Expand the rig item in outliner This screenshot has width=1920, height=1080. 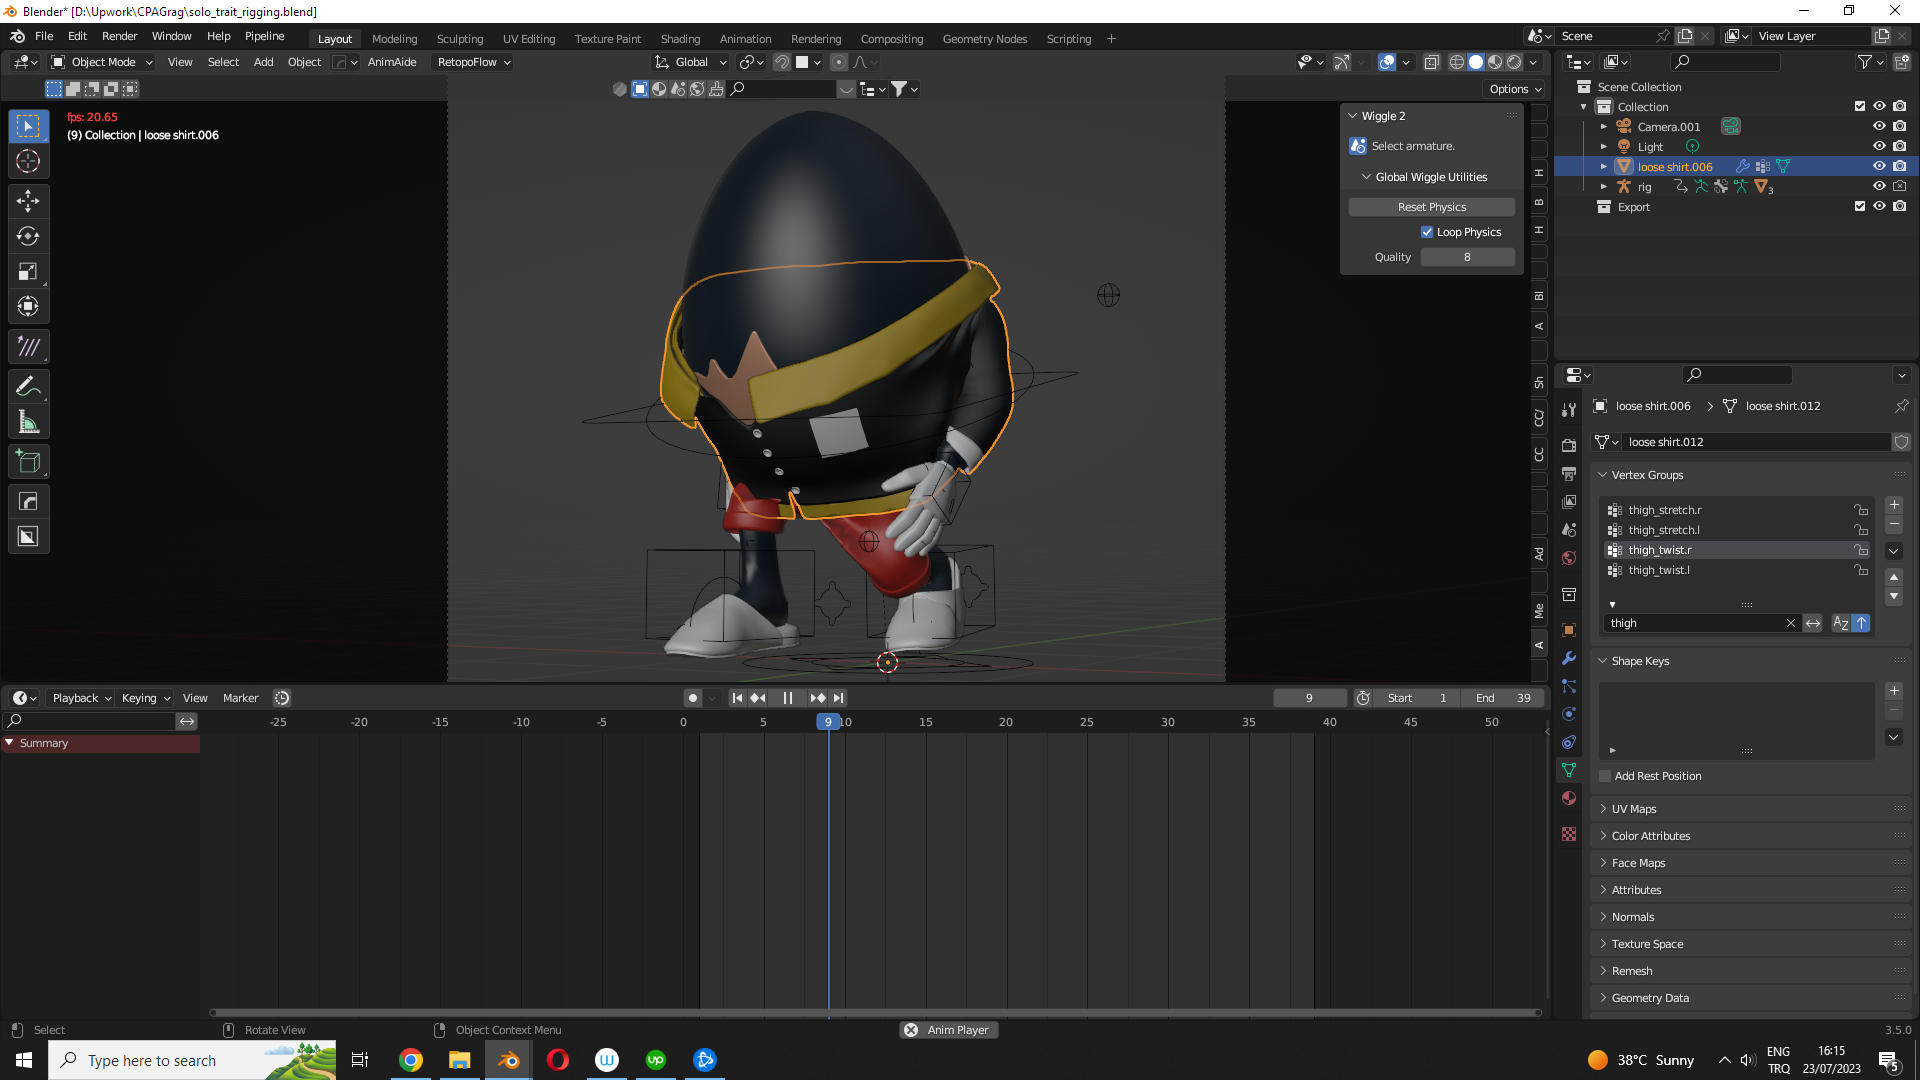(1604, 187)
